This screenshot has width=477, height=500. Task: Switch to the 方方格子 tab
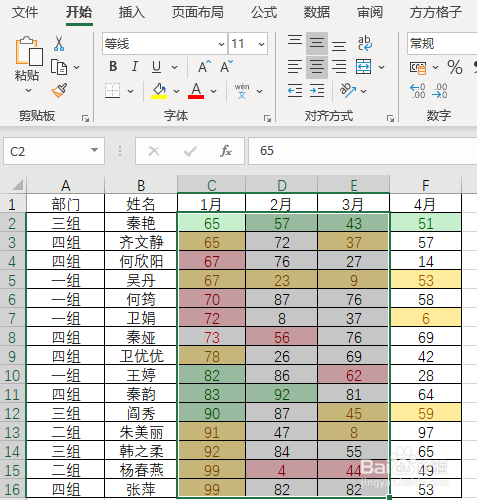(436, 12)
